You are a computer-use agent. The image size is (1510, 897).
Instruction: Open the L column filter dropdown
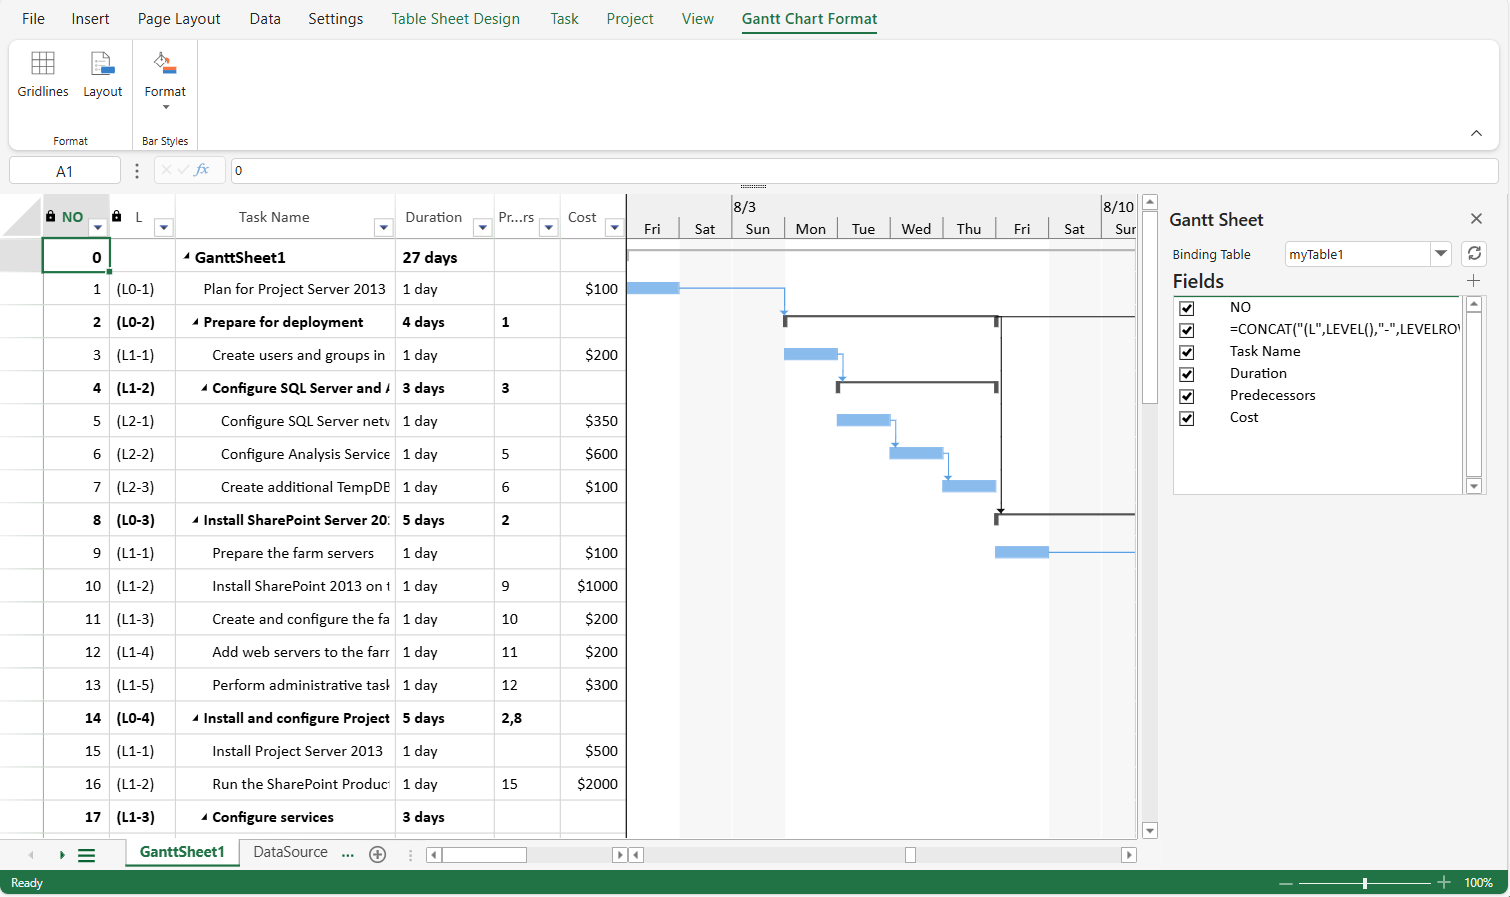164,227
